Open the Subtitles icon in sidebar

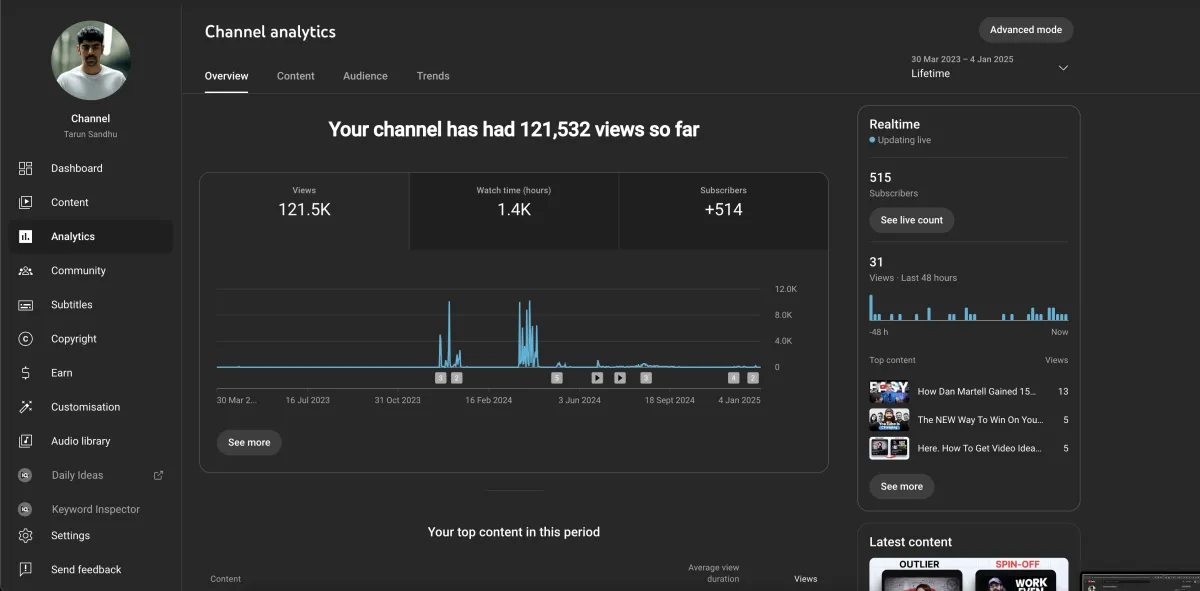[26, 305]
